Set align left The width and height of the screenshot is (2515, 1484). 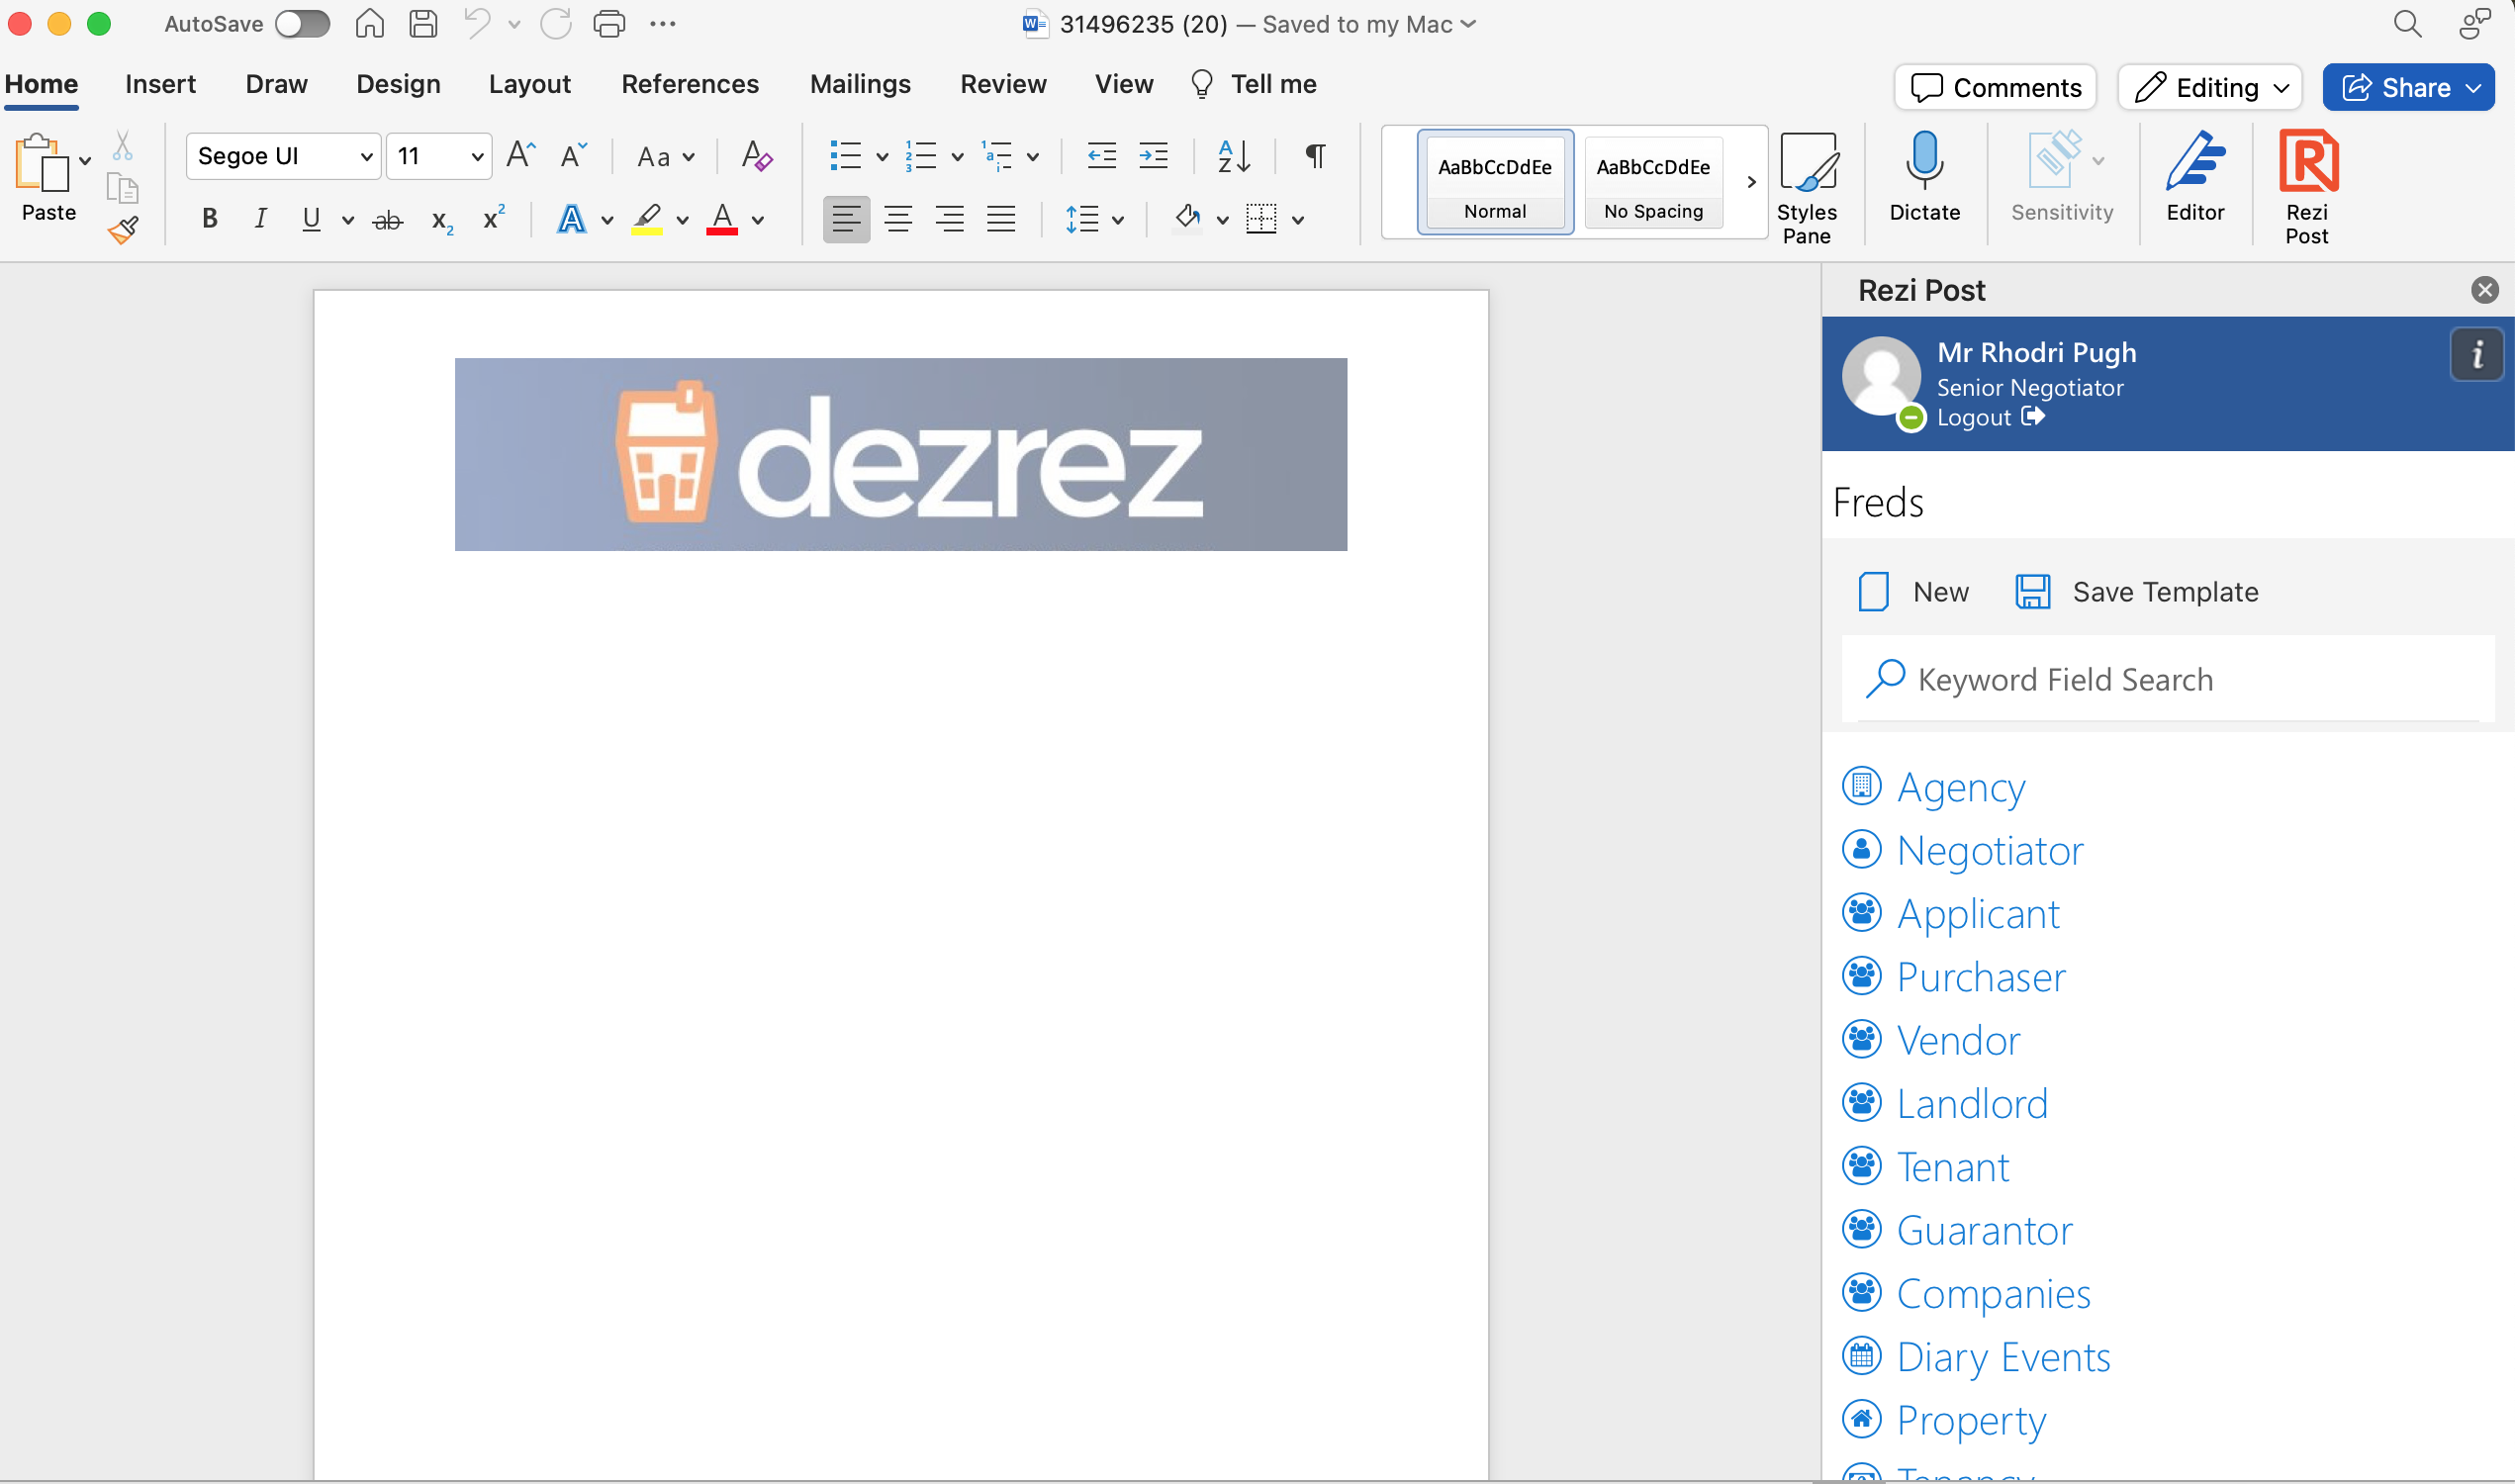tap(846, 218)
